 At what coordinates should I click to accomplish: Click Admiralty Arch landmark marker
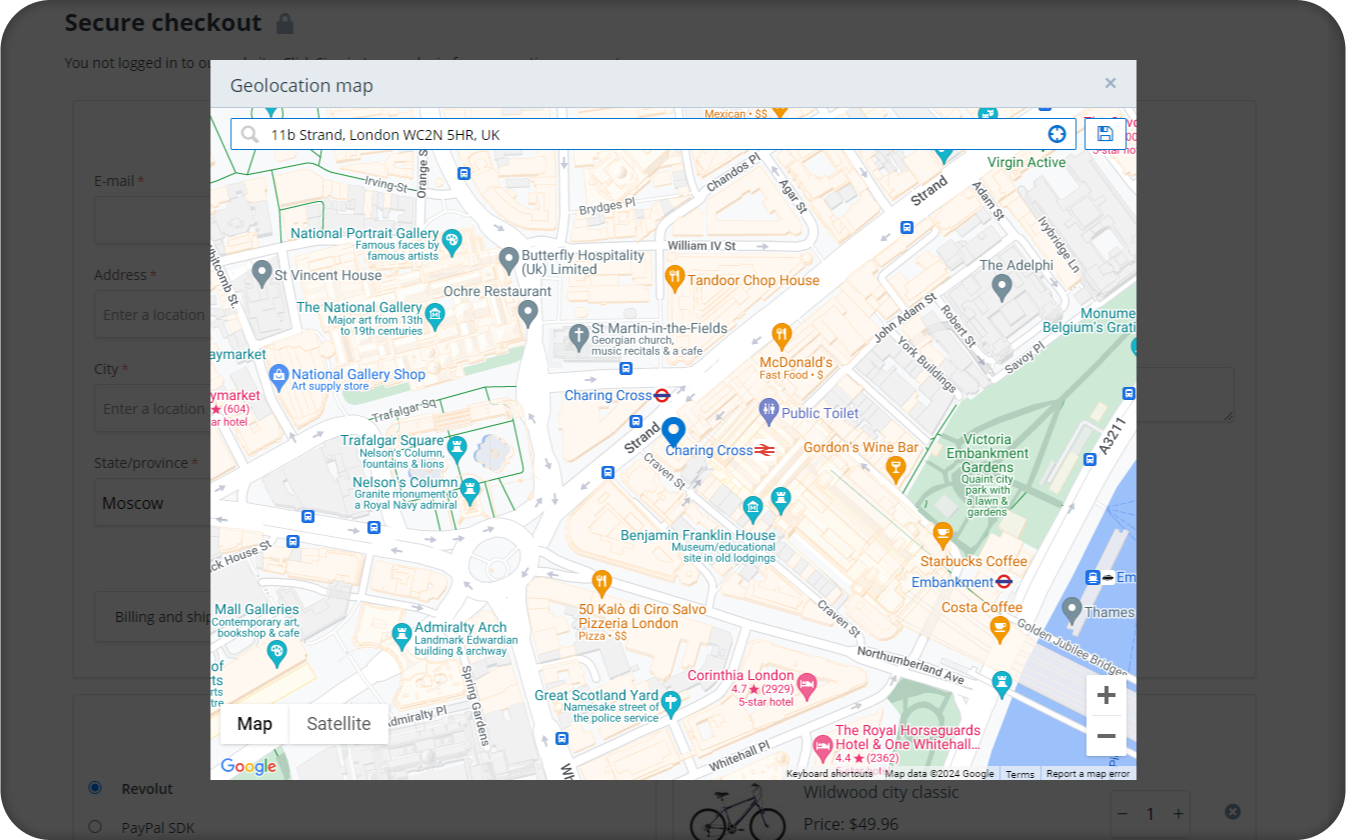[401, 635]
